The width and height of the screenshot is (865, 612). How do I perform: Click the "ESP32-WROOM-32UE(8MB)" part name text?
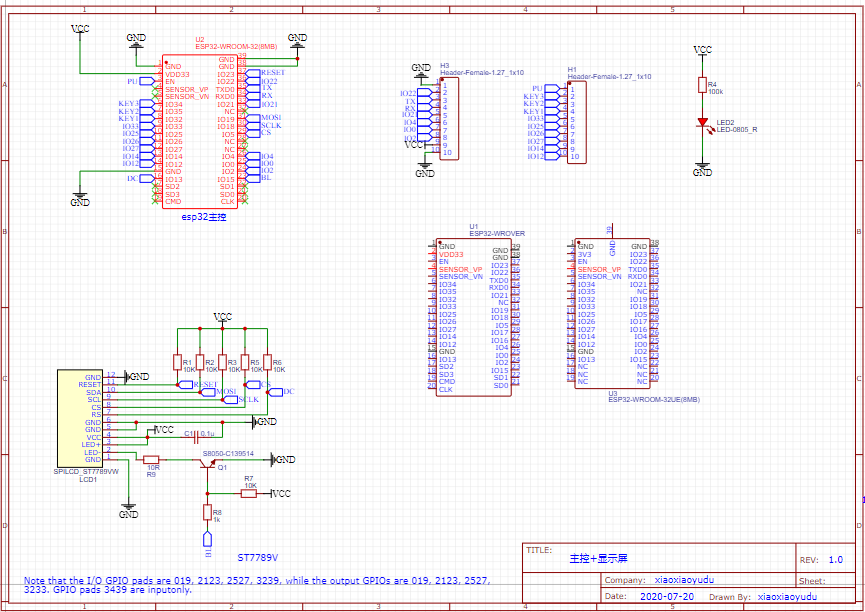[x=654, y=400]
